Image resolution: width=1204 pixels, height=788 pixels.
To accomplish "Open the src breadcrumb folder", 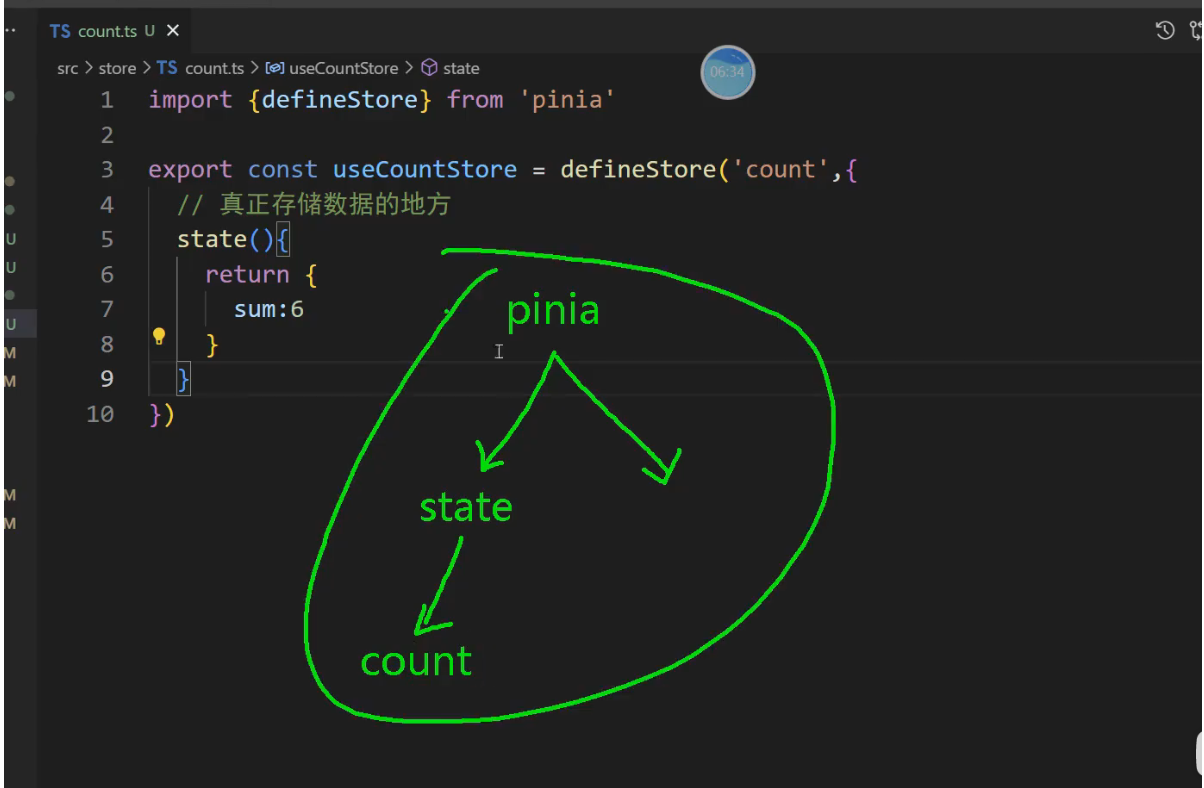I will click(67, 68).
